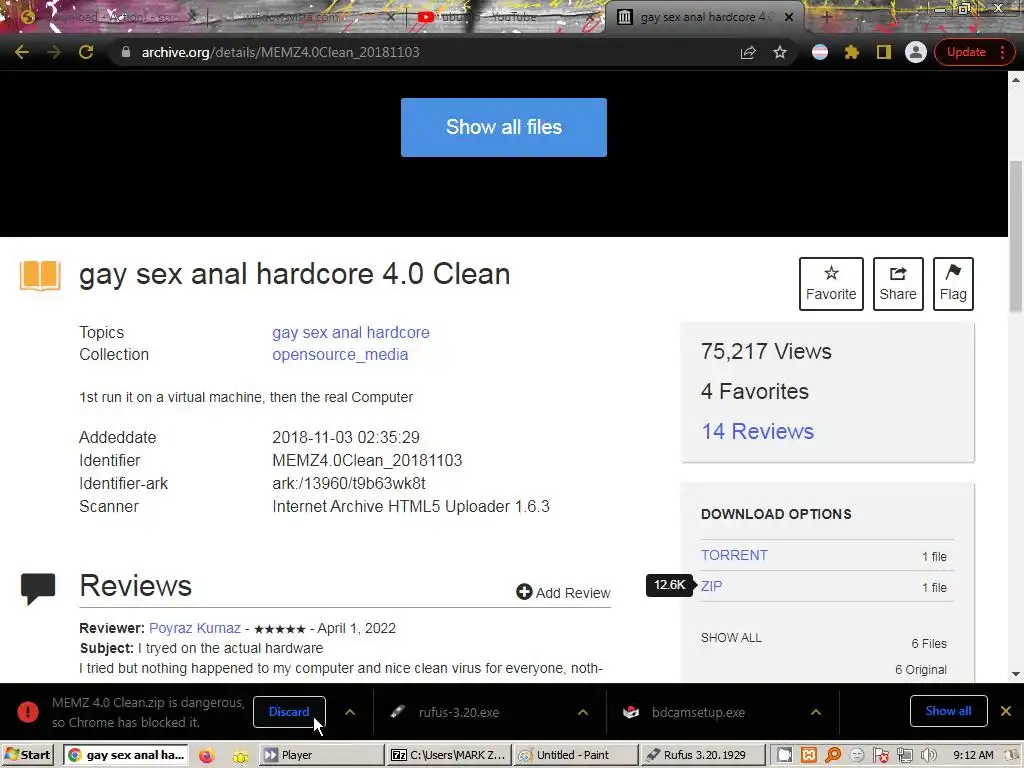Click the orange Bandicam tray icon

click(808, 756)
